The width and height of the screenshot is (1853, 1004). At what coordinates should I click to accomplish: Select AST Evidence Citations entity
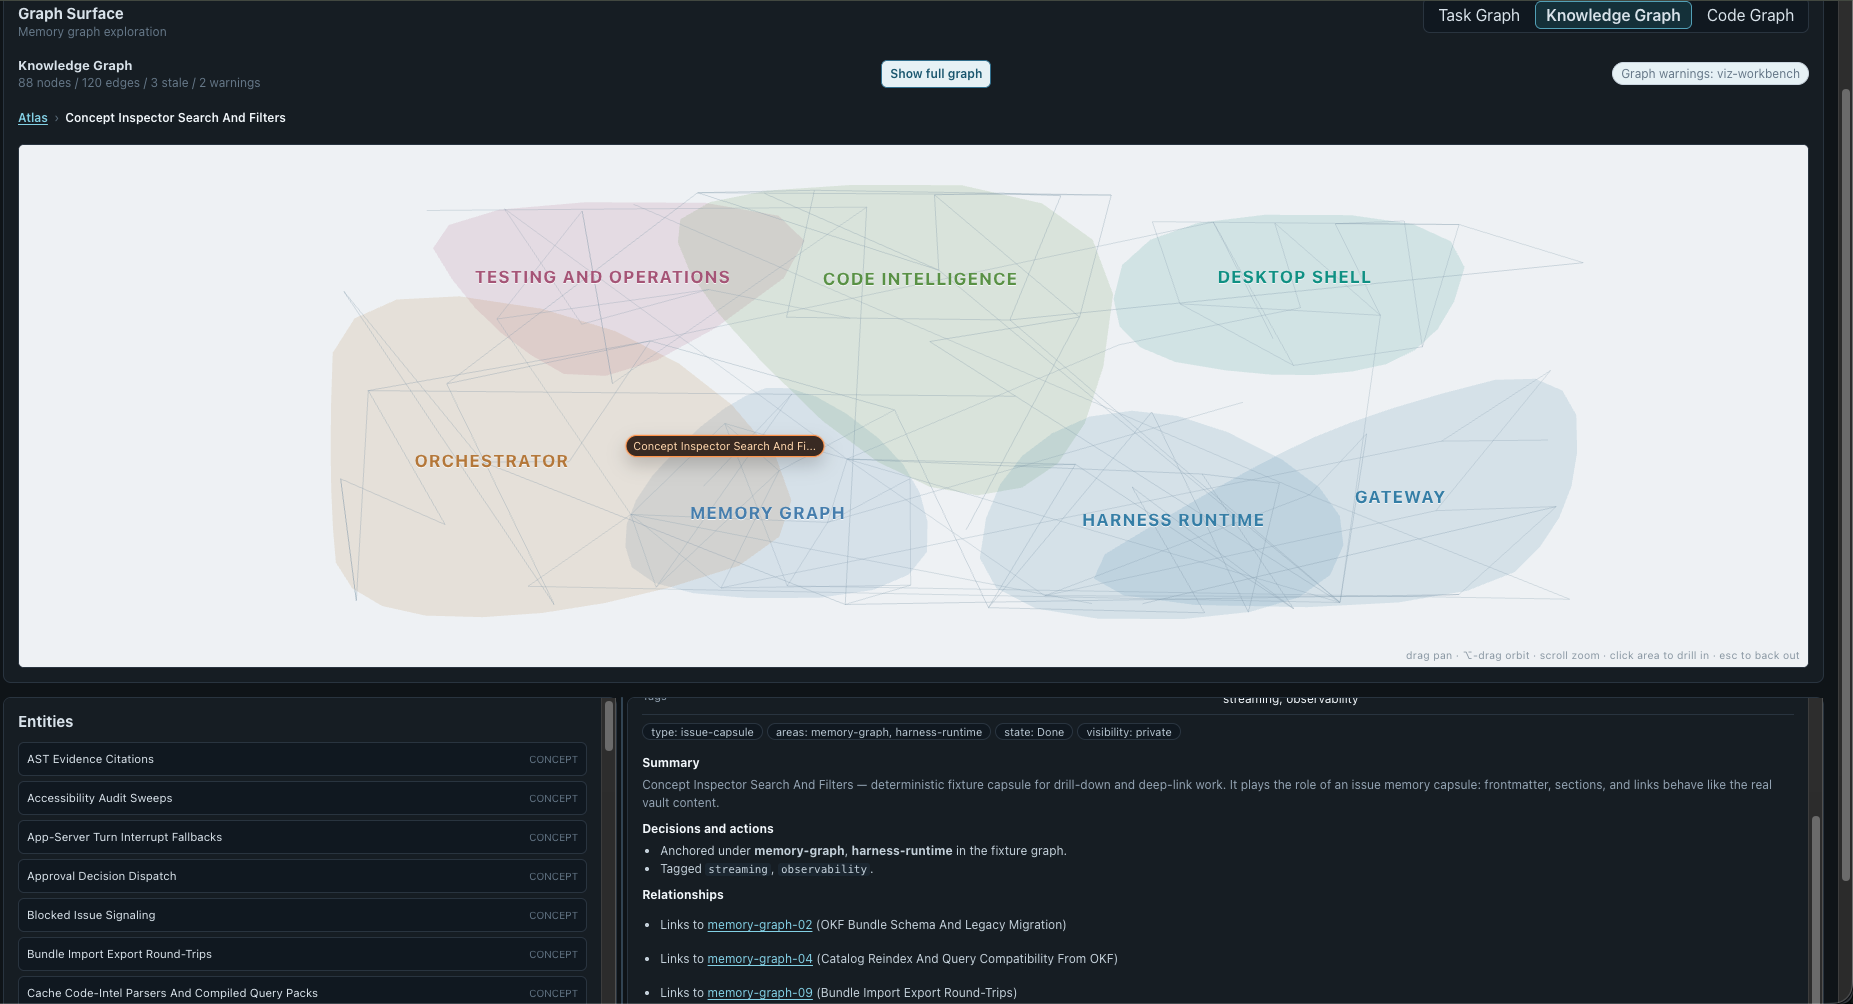[302, 759]
